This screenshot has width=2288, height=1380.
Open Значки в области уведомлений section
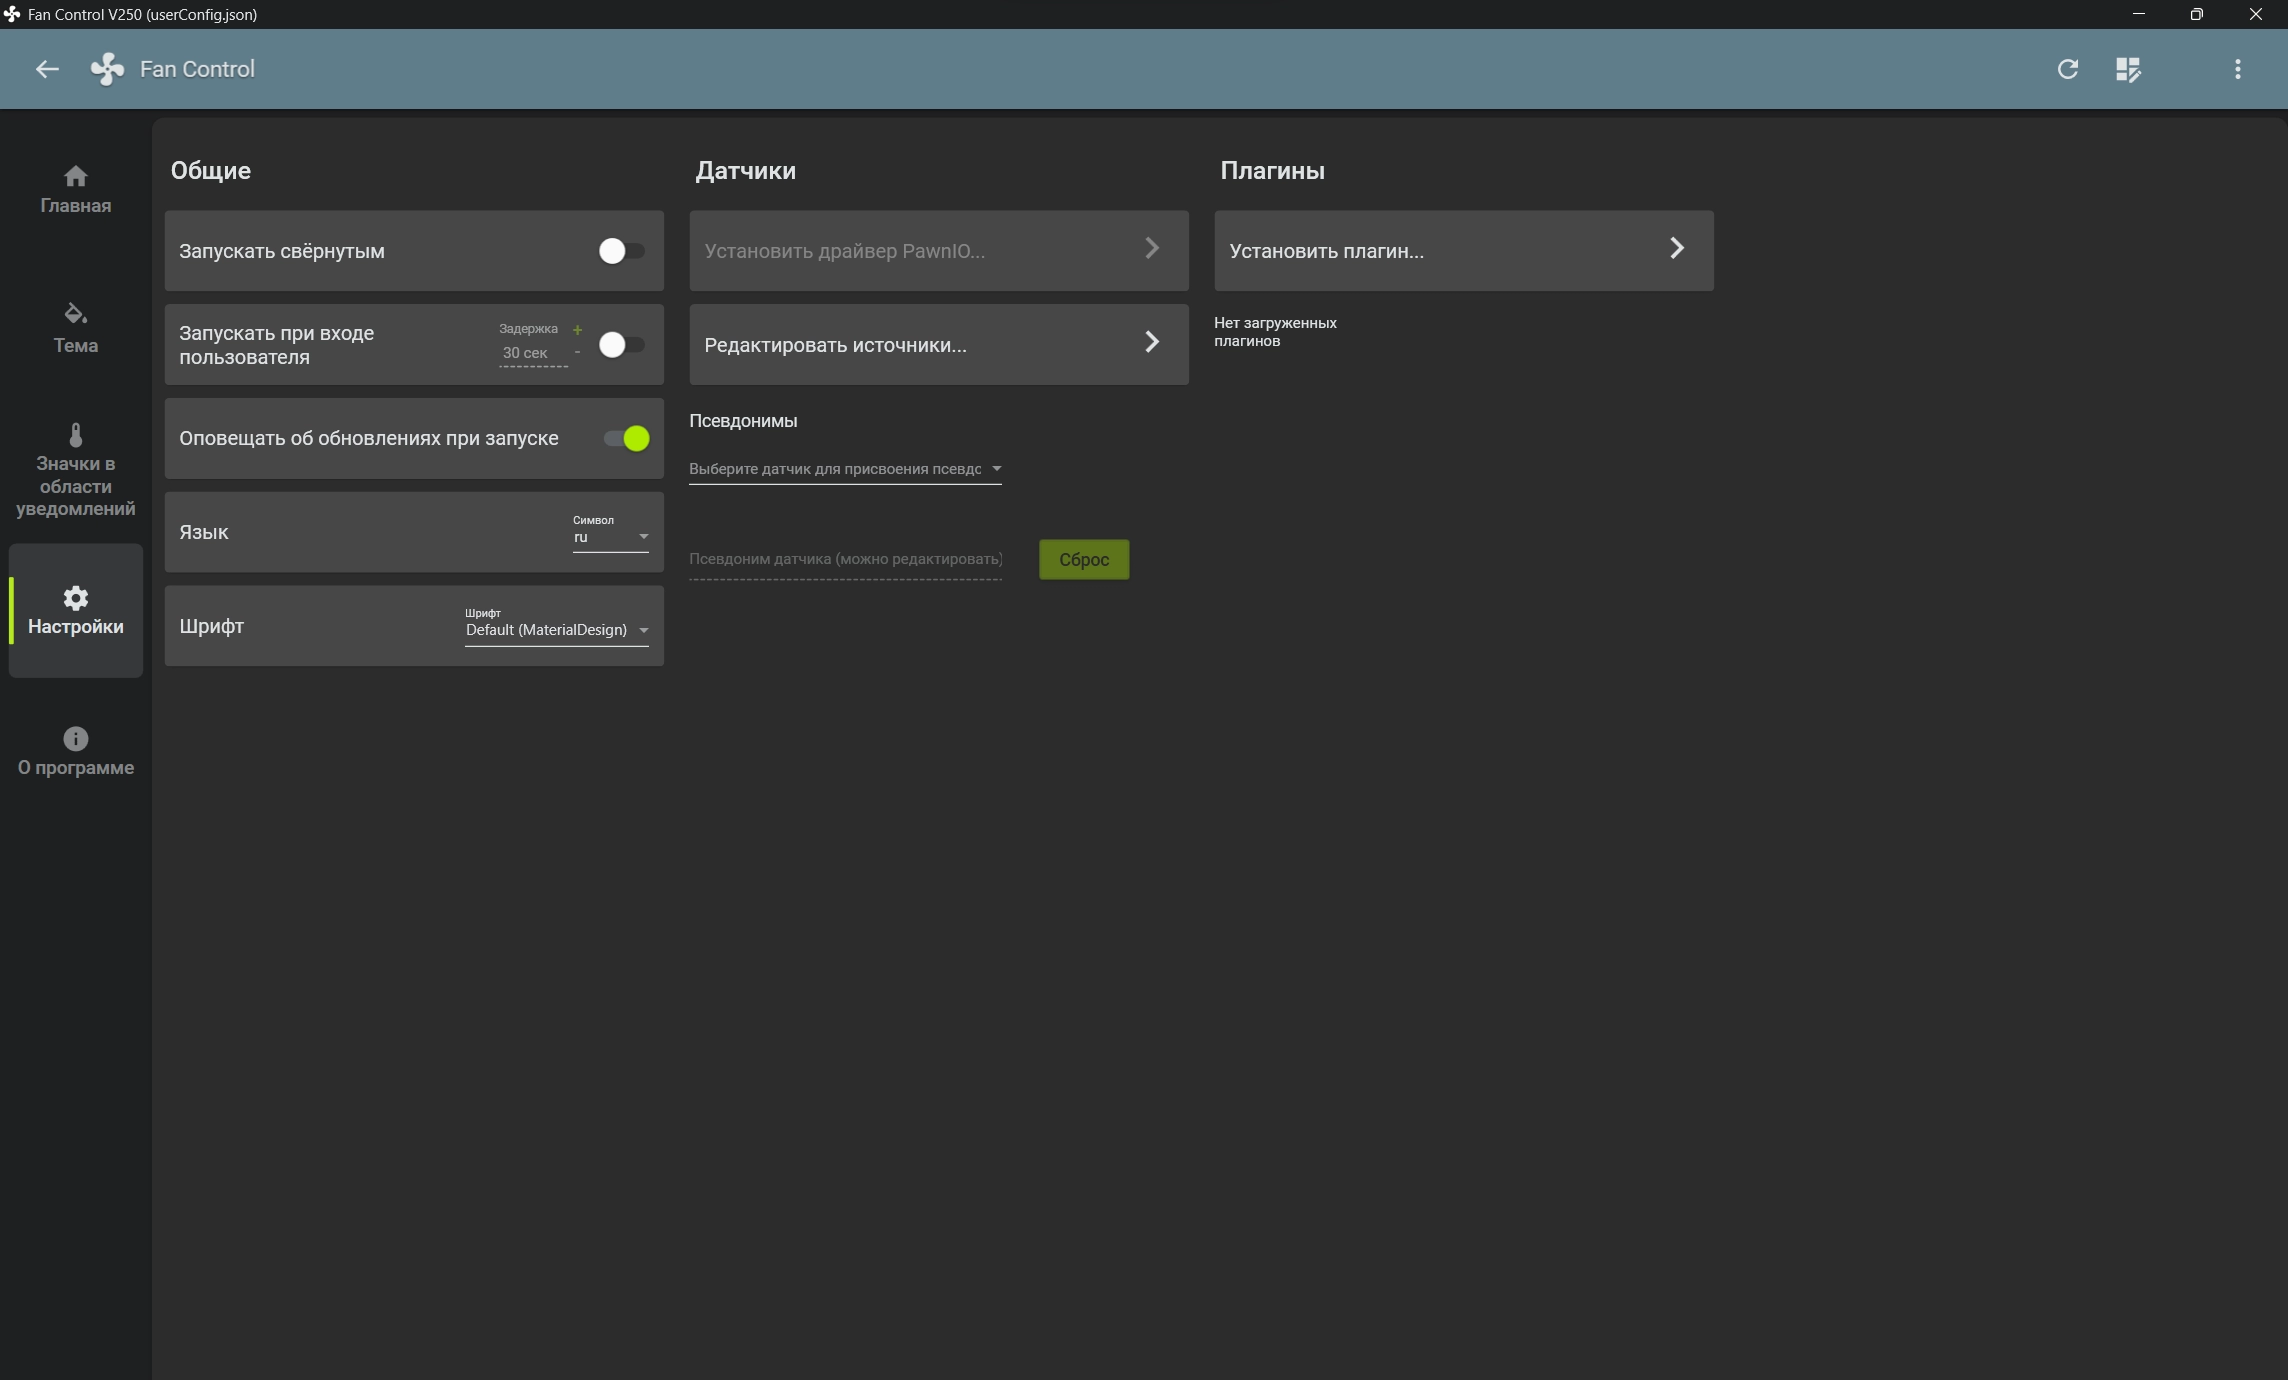point(75,470)
